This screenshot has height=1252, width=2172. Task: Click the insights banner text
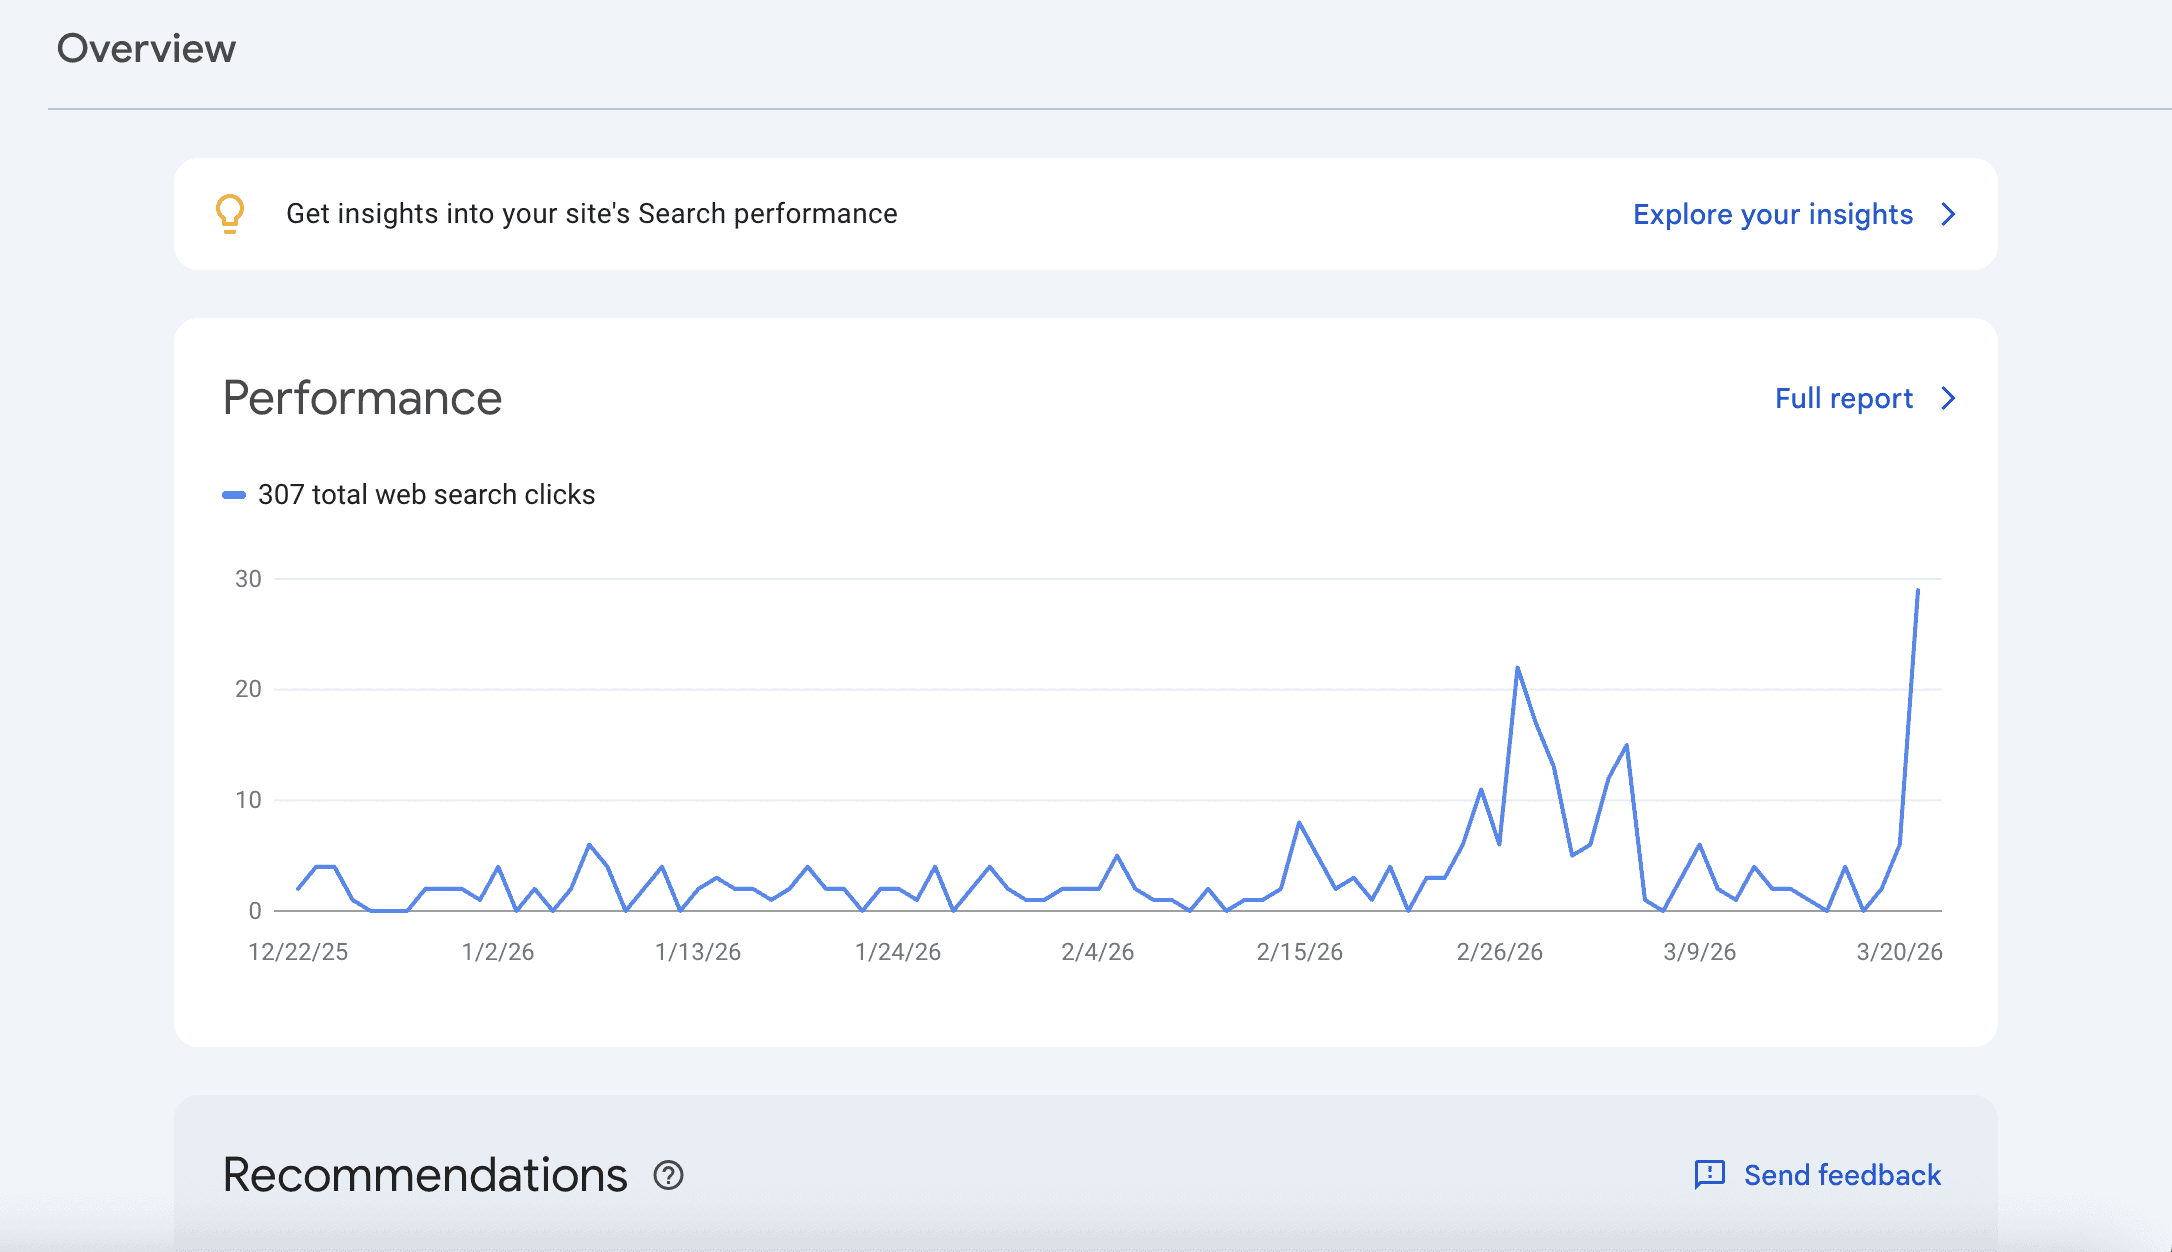click(591, 214)
